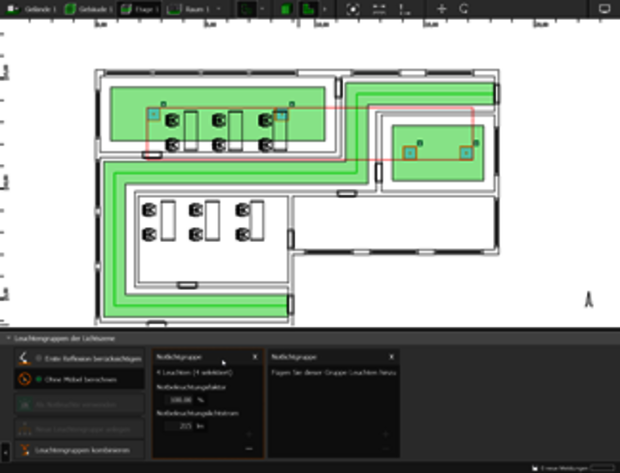620x473 pixels.
Task: Click the monitor icon at top right
Action: click(x=604, y=8)
